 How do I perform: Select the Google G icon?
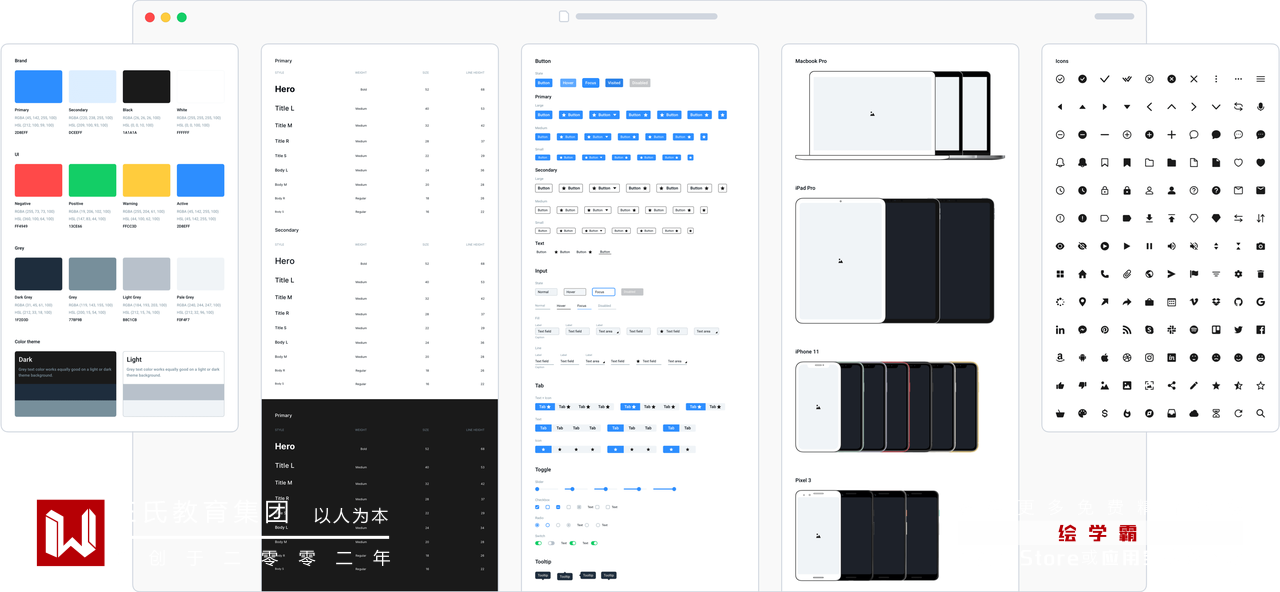pyautogui.click(x=1261, y=301)
